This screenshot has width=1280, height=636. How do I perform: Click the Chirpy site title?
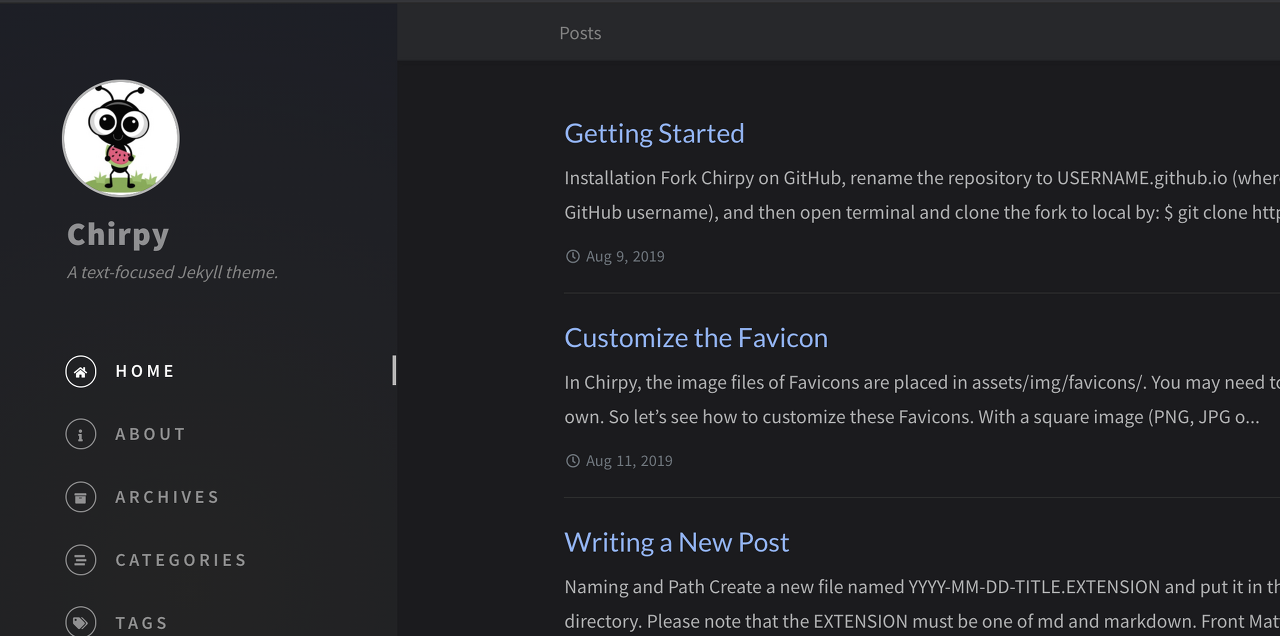click(x=118, y=234)
